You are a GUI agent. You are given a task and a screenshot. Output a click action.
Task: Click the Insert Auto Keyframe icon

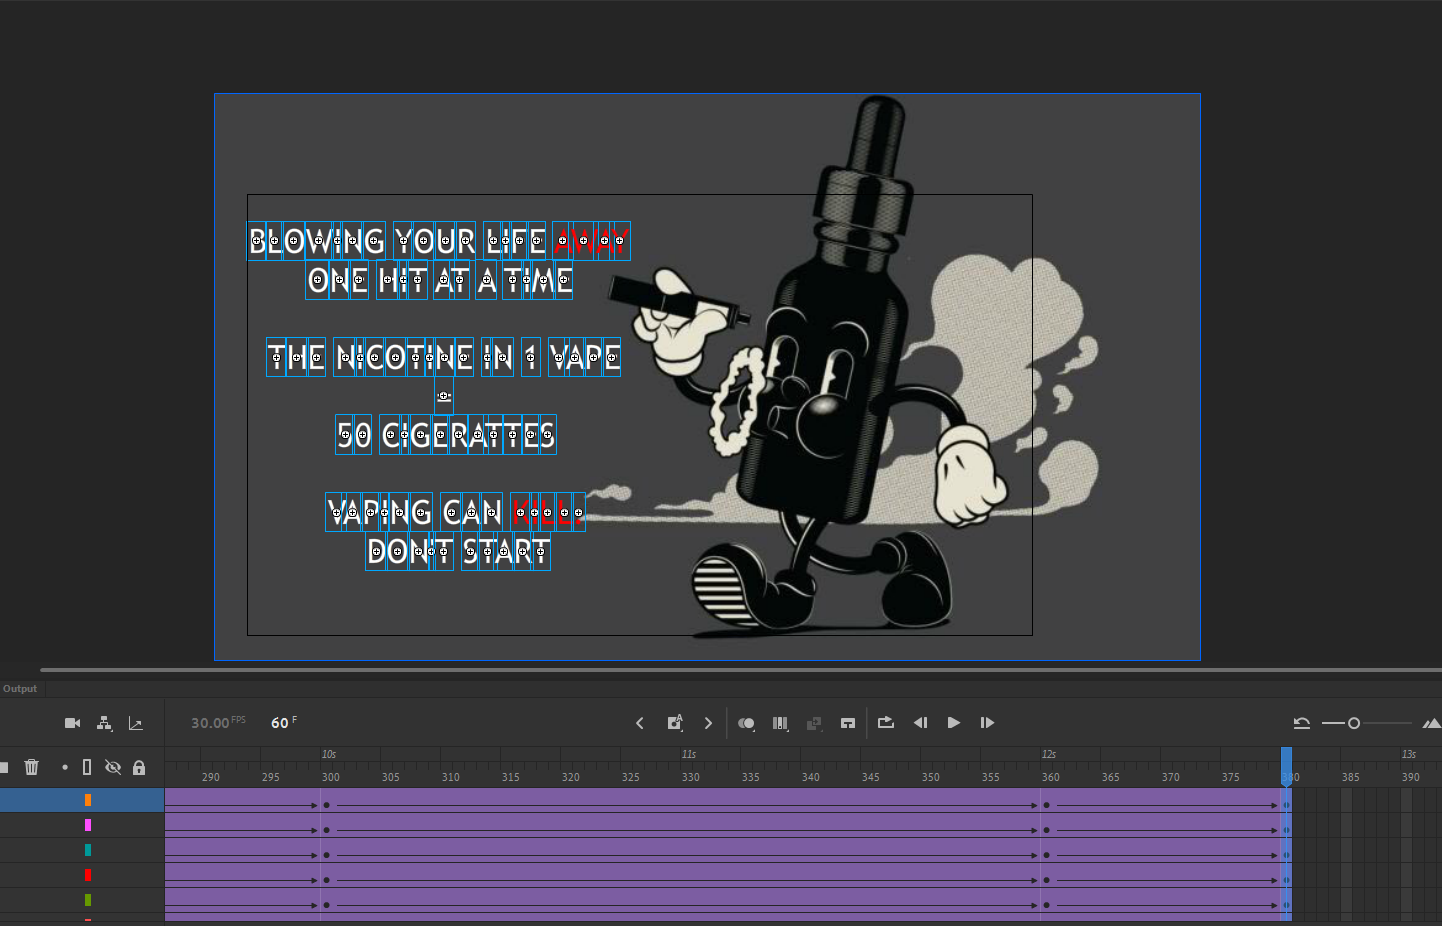point(675,723)
